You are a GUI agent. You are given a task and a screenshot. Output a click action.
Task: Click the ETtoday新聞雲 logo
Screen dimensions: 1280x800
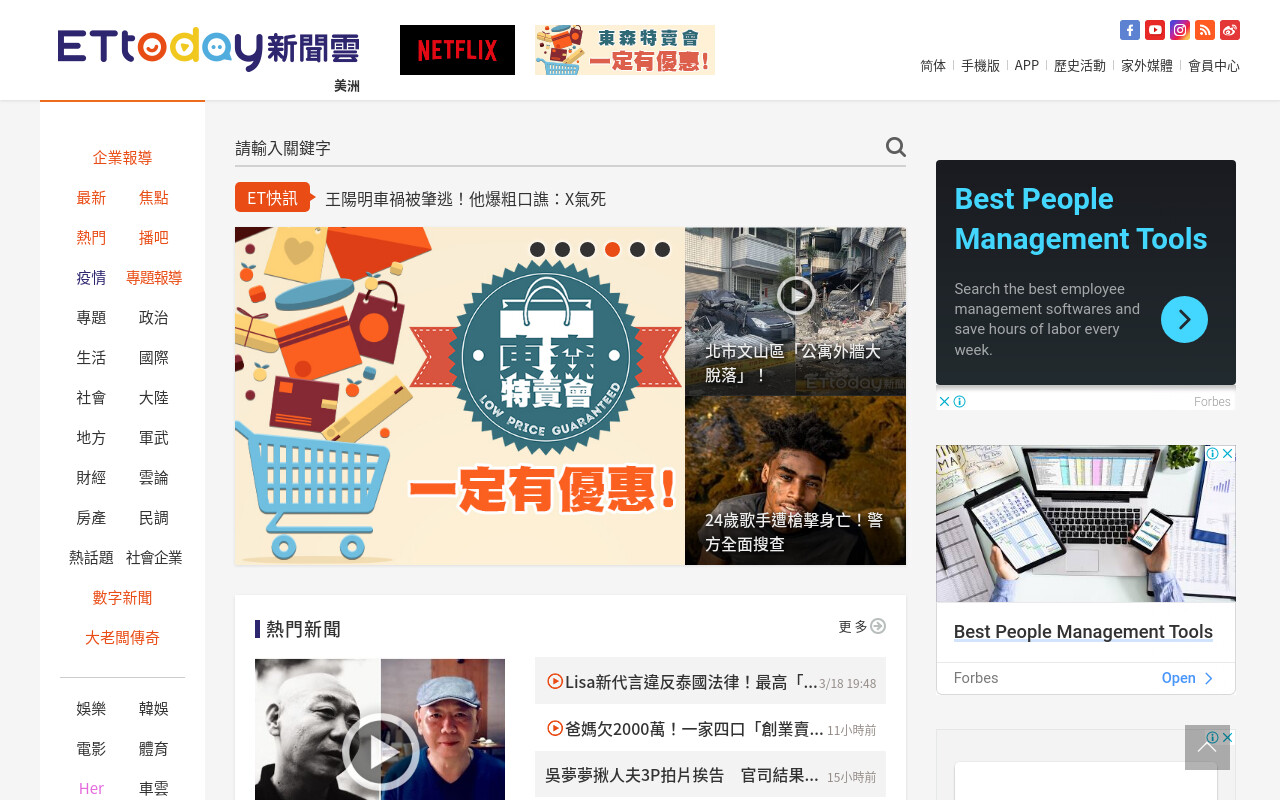pos(208,49)
